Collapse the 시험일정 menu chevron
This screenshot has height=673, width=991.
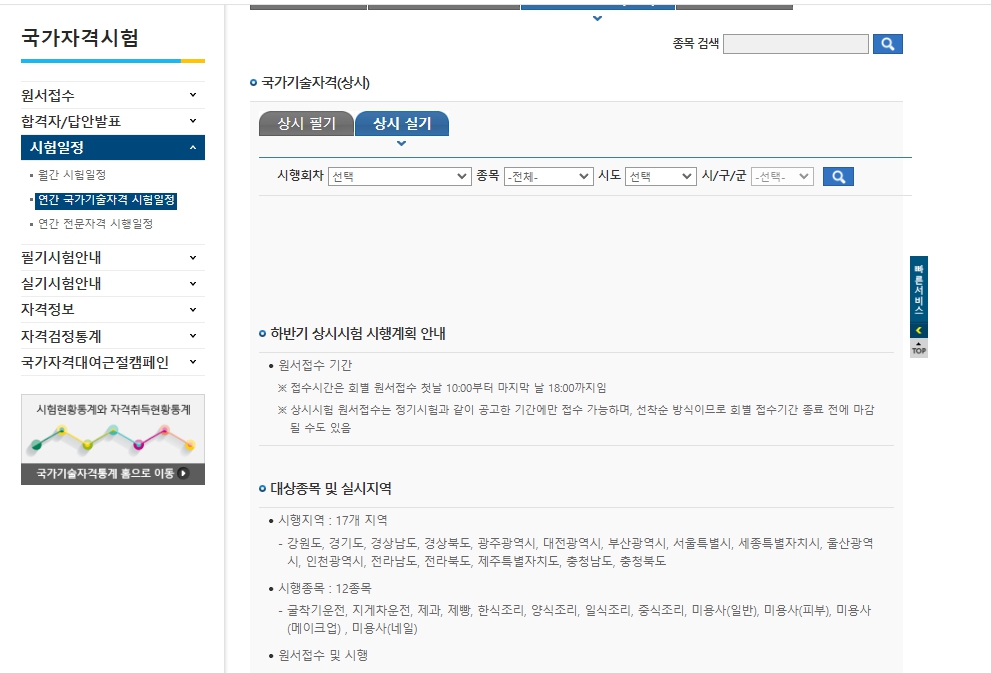pyautogui.click(x=193, y=147)
